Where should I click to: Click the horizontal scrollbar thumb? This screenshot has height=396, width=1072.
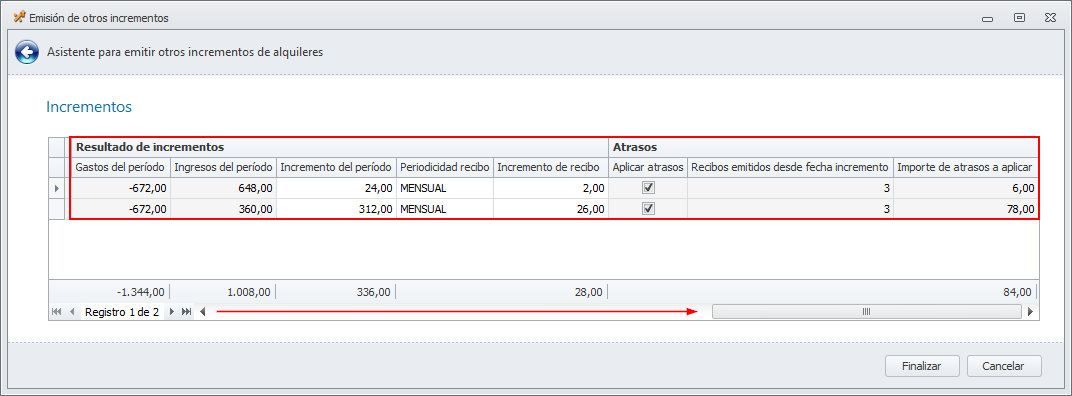(866, 312)
